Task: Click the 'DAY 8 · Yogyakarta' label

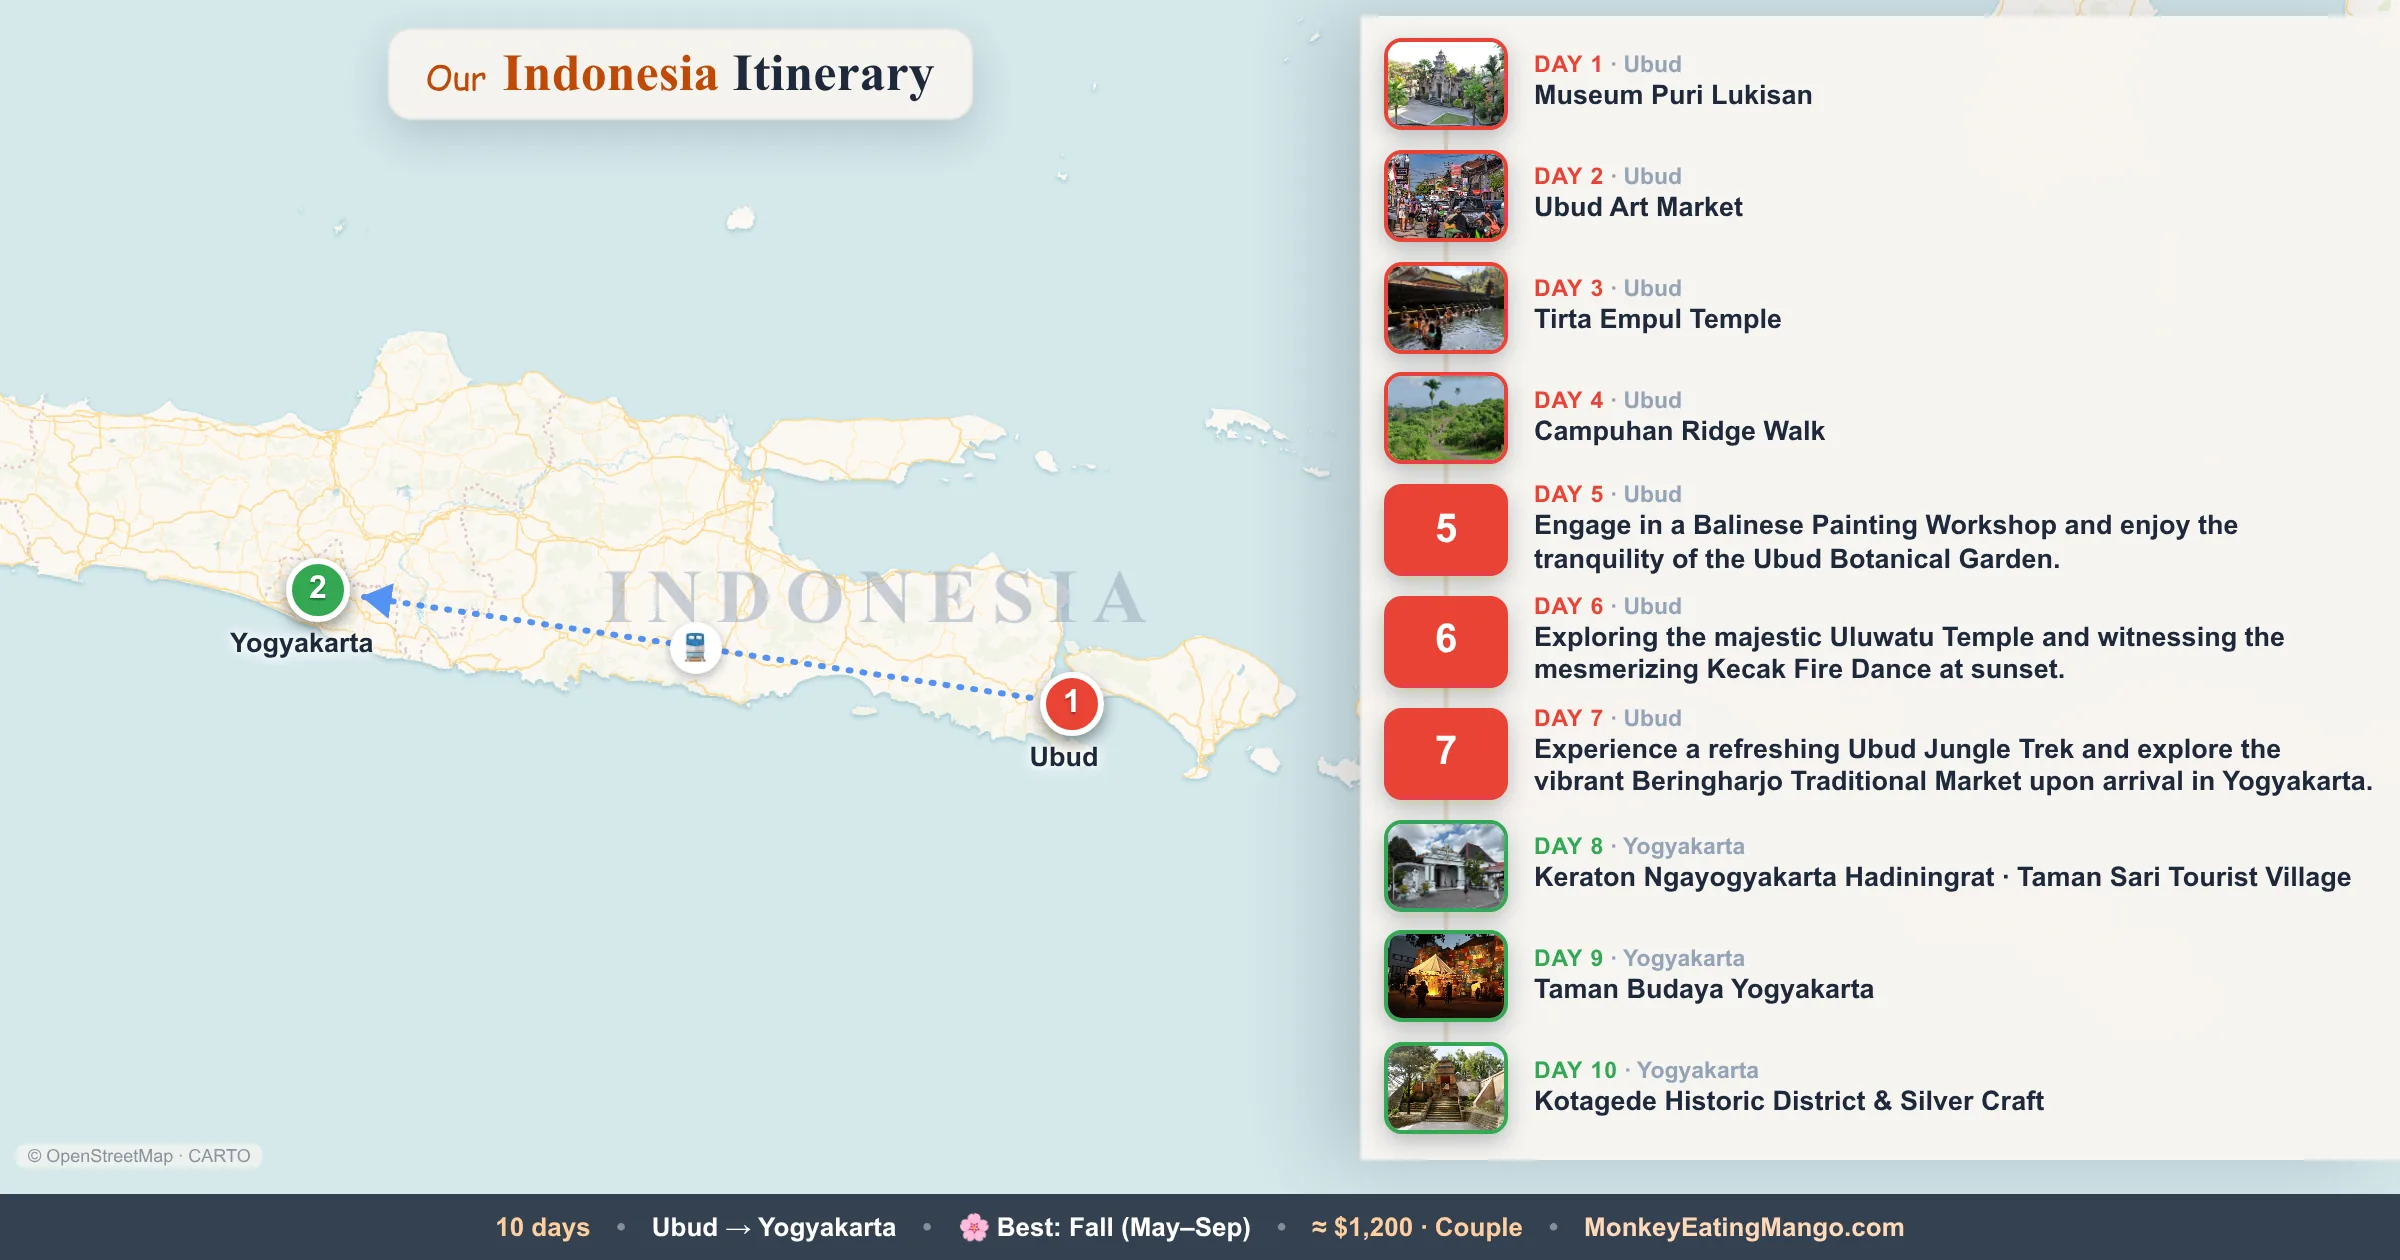Action: tap(1639, 846)
